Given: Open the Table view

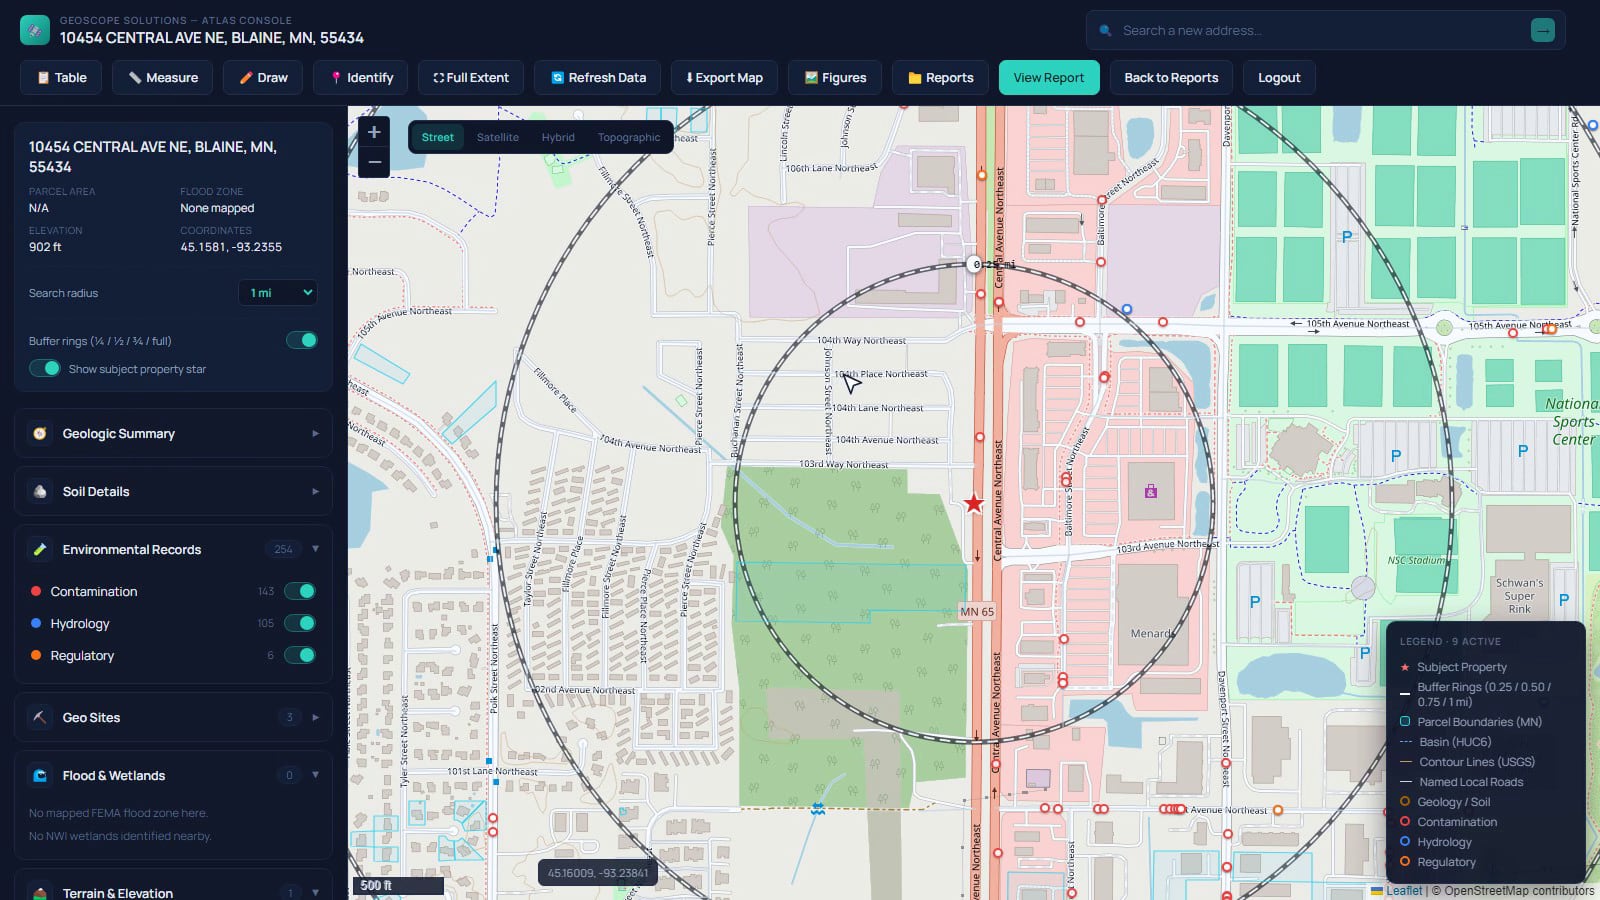Looking at the screenshot, I should pyautogui.click(x=61, y=77).
